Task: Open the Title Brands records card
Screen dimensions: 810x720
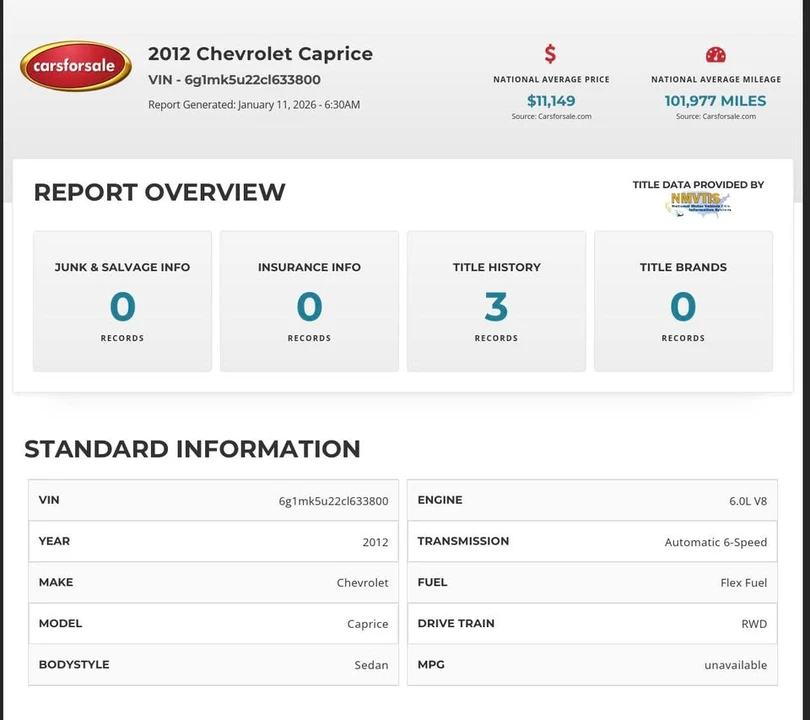Action: coord(683,301)
